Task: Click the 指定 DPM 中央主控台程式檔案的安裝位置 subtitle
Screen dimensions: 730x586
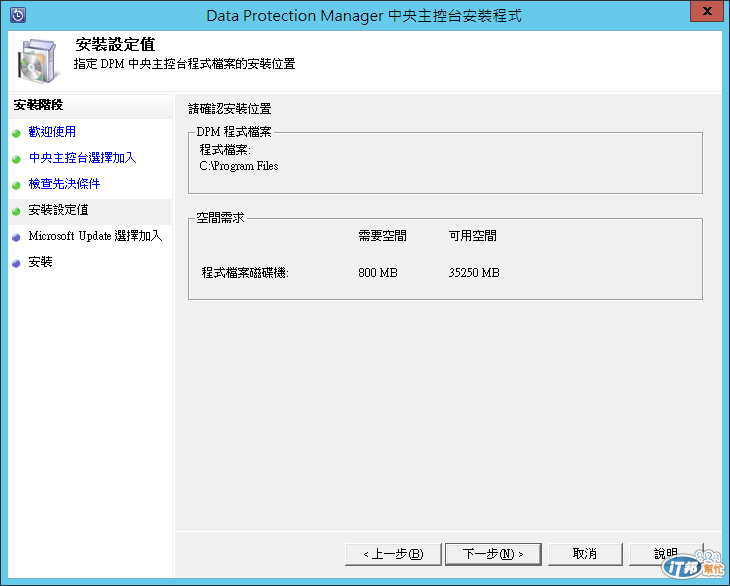Action: pyautogui.click(x=185, y=64)
